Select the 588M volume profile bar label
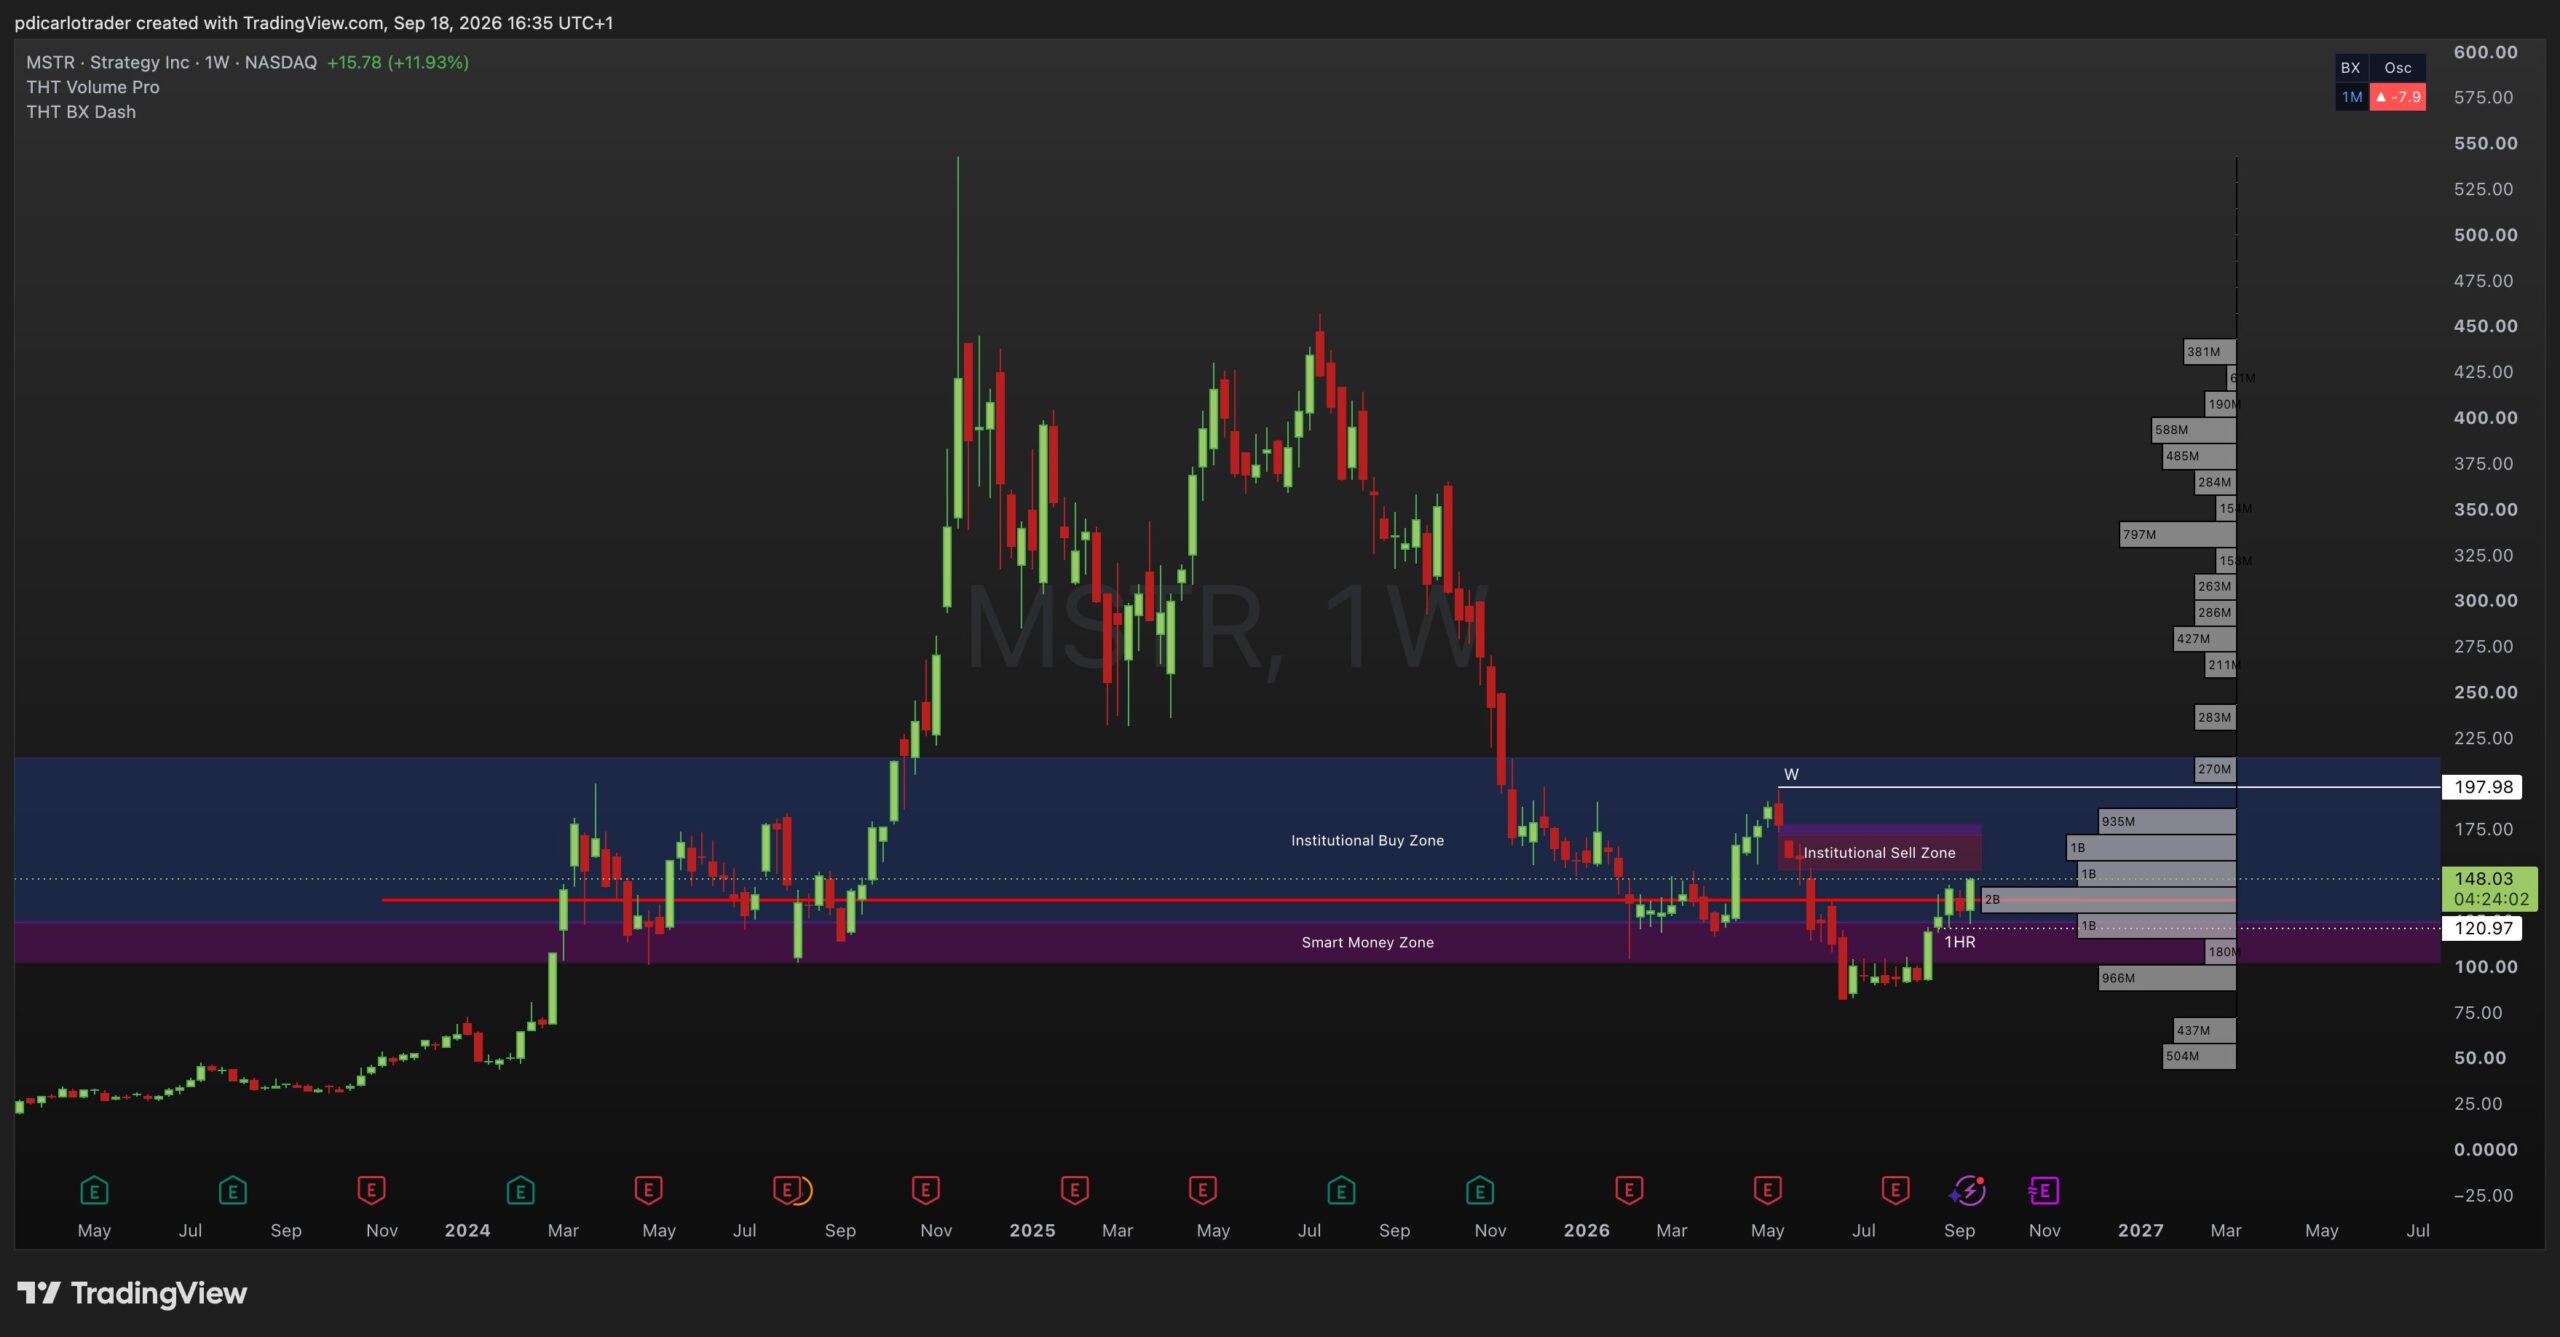Screen dimensions: 2560x1337 tap(2171, 430)
